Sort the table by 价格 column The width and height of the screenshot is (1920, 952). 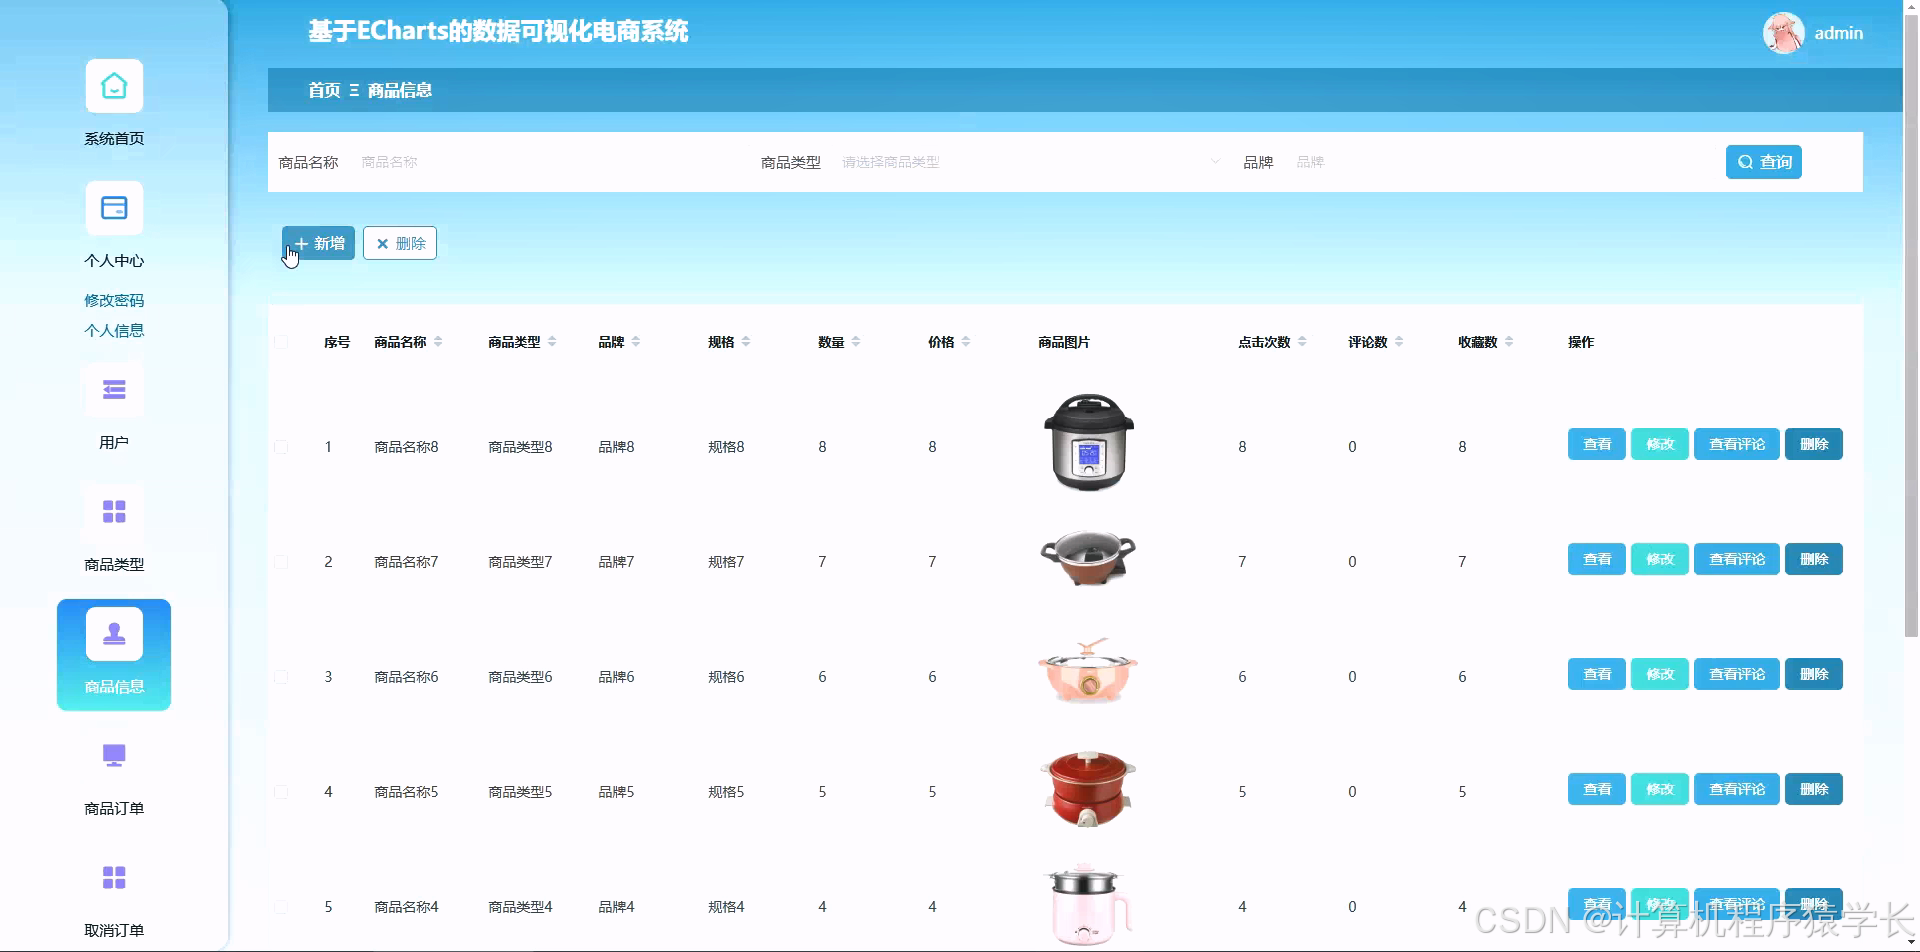pos(964,341)
